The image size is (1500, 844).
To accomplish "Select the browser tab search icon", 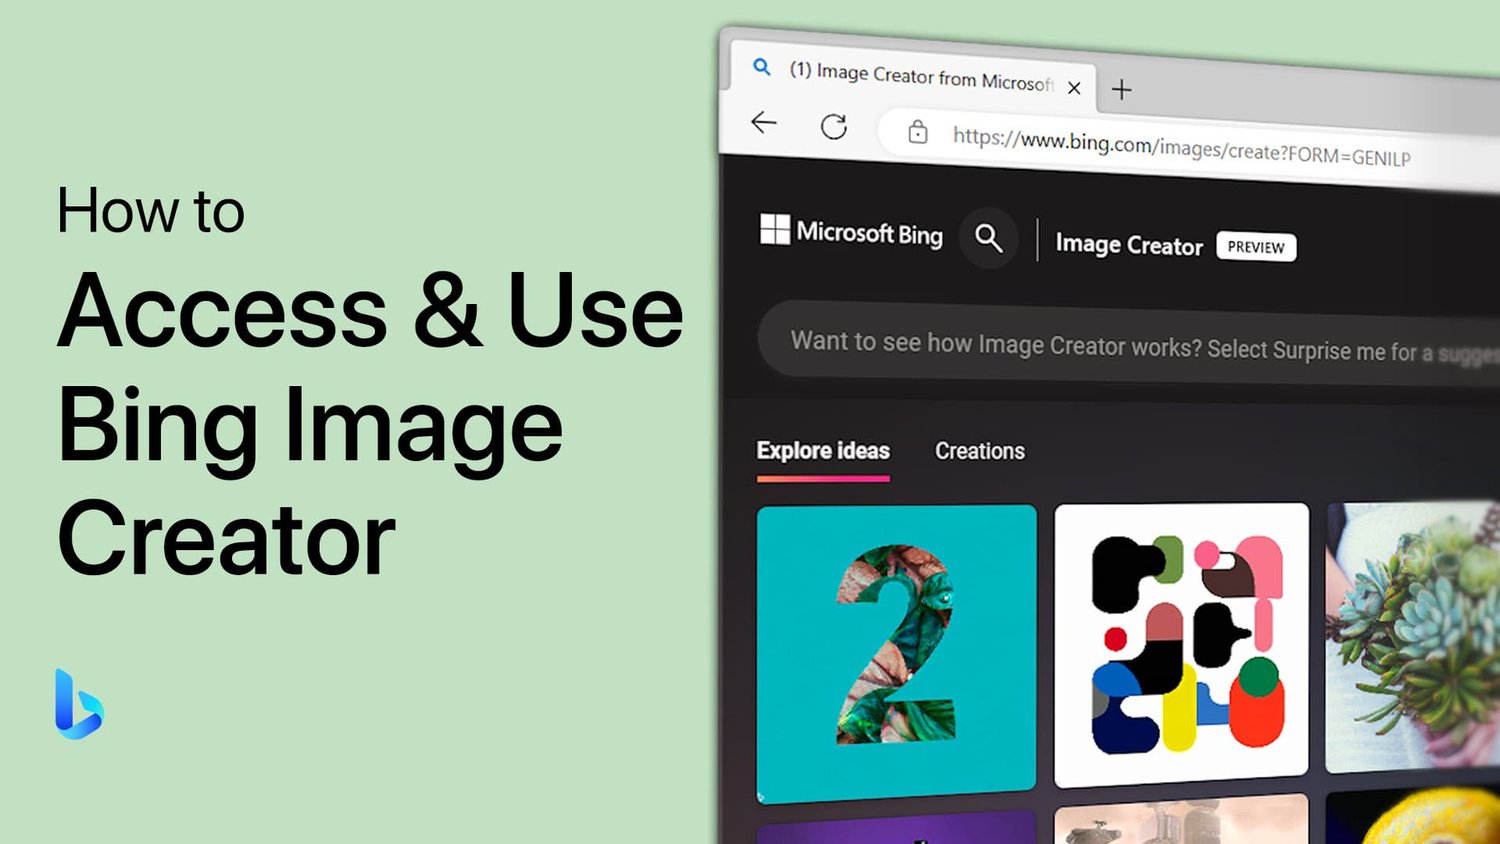I will [761, 68].
